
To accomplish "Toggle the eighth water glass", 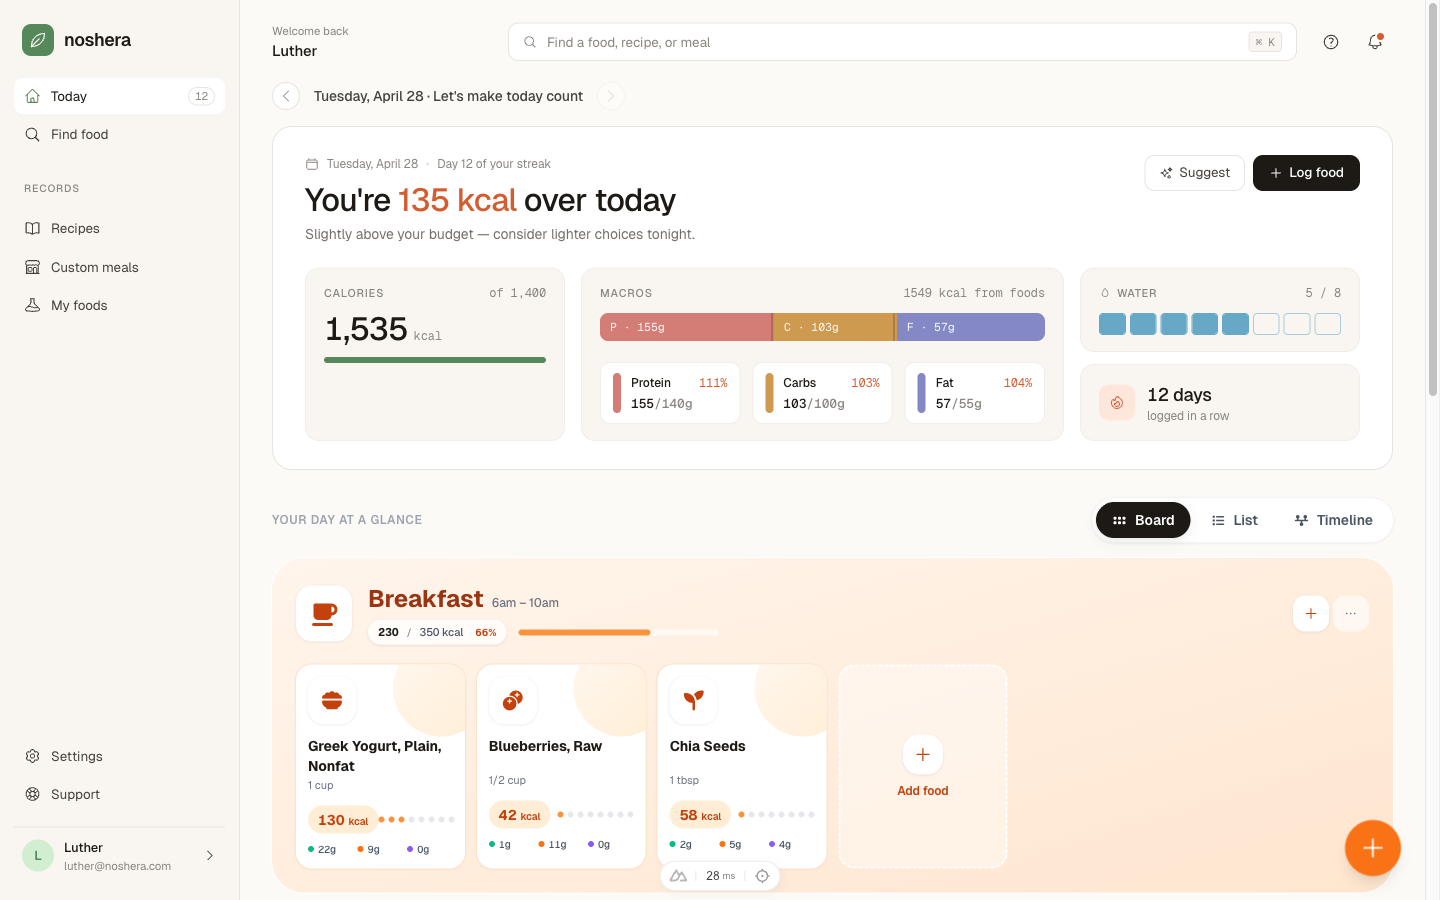I will (1328, 324).
